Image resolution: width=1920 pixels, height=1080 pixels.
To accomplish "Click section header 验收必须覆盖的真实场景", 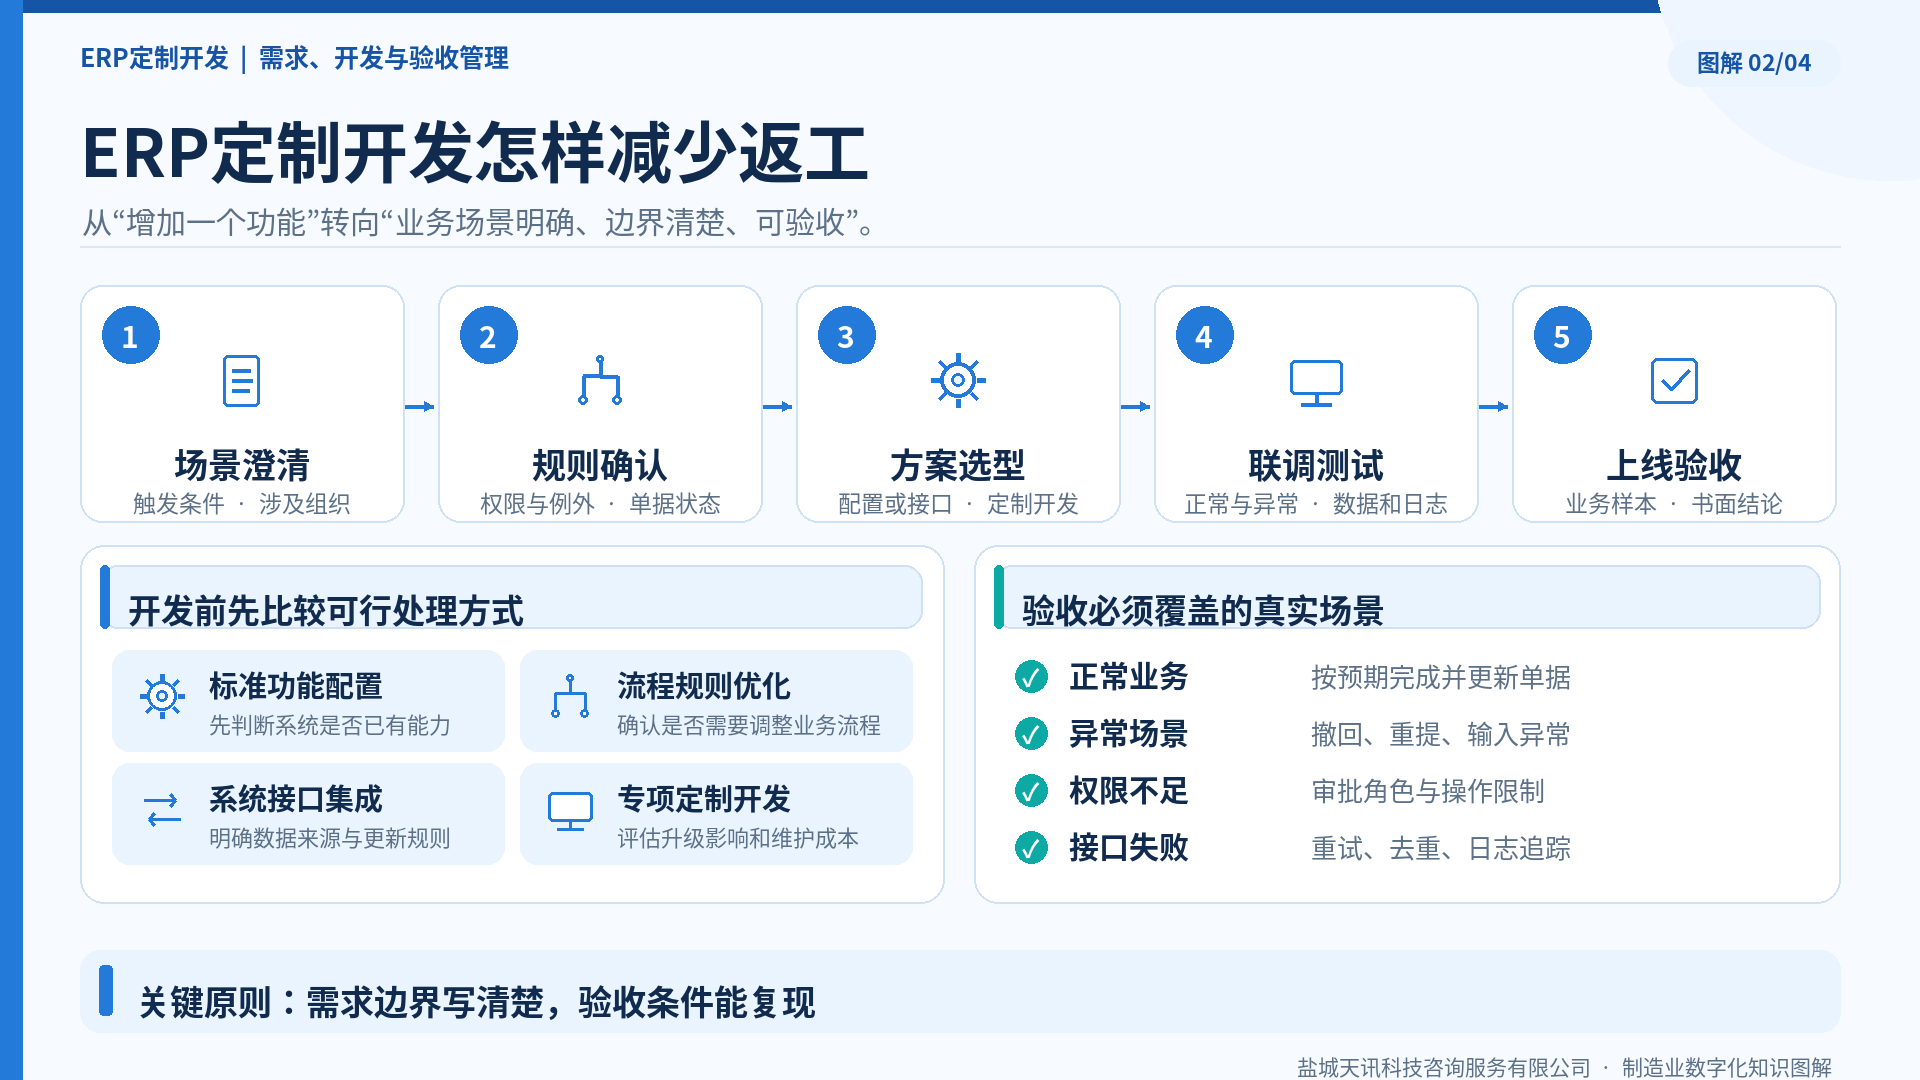I will [1203, 610].
